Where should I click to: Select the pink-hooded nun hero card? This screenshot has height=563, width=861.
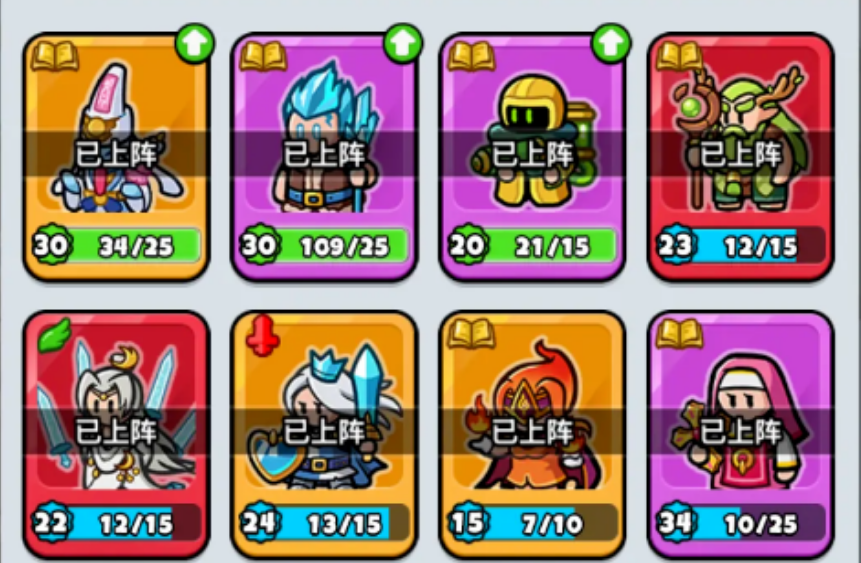coord(741,434)
